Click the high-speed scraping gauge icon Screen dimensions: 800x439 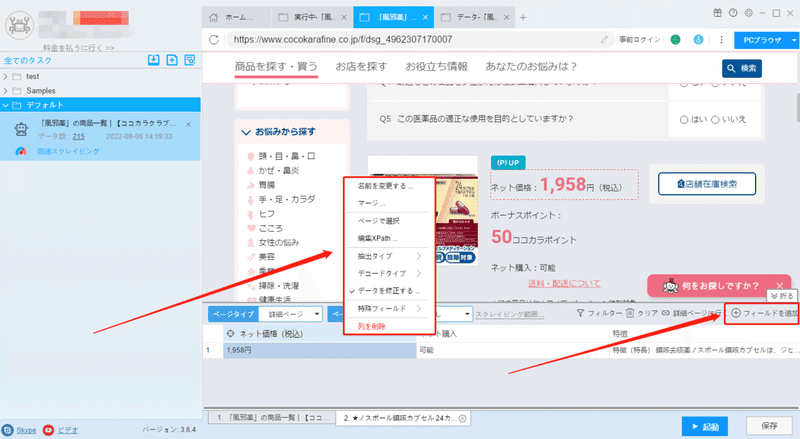[x=20, y=152]
